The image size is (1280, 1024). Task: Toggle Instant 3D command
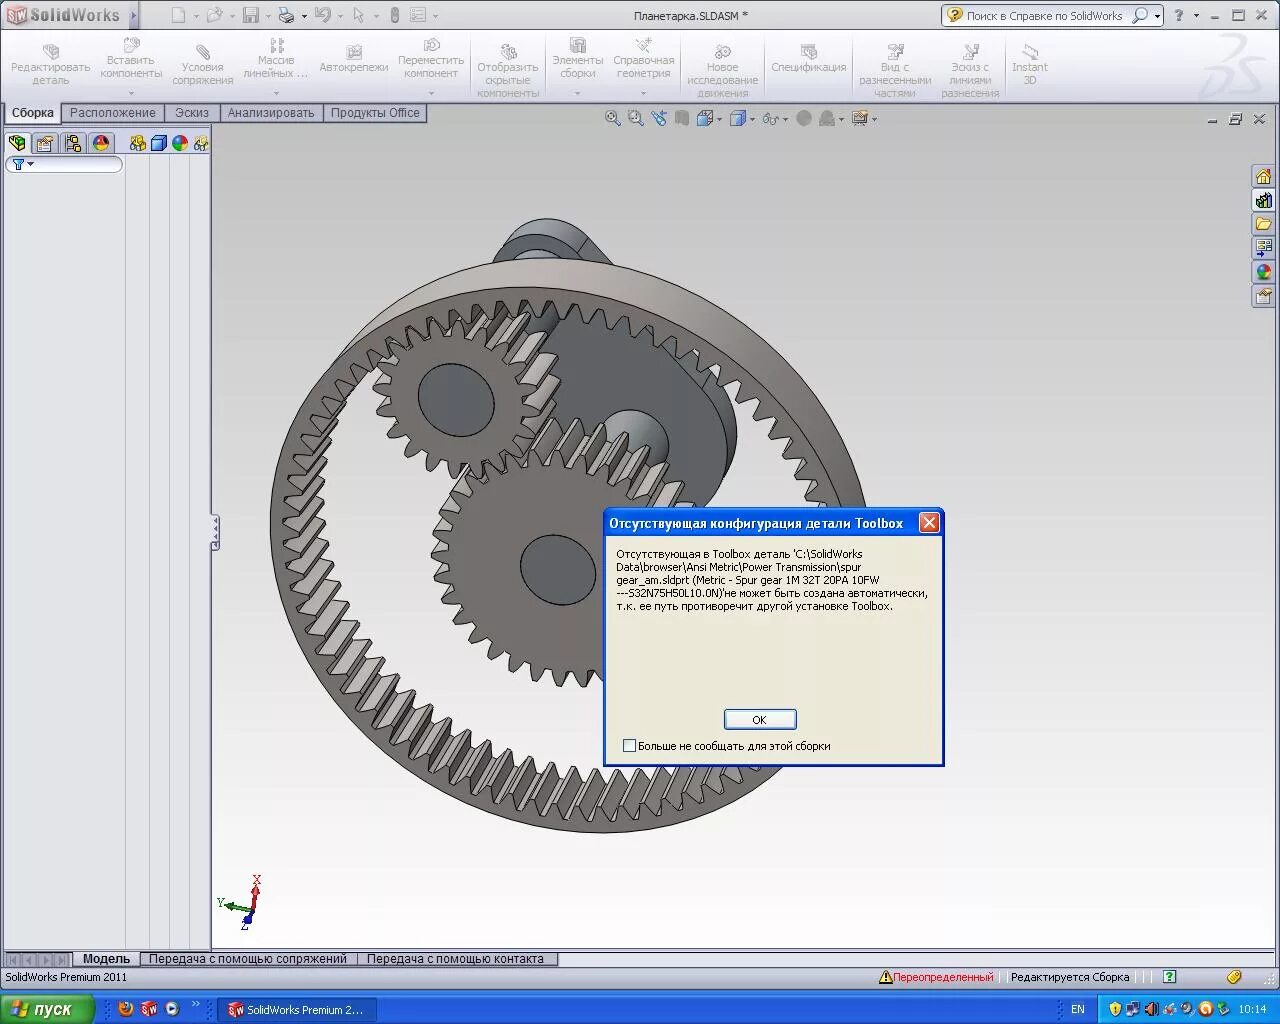coord(1030,64)
